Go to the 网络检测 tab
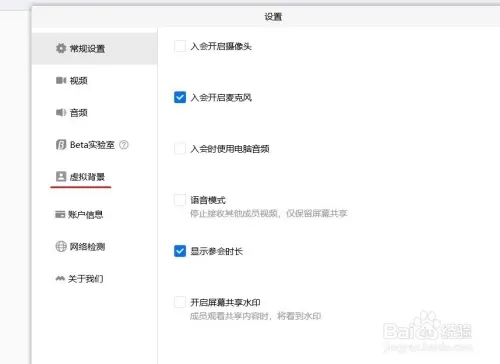 tap(95, 246)
